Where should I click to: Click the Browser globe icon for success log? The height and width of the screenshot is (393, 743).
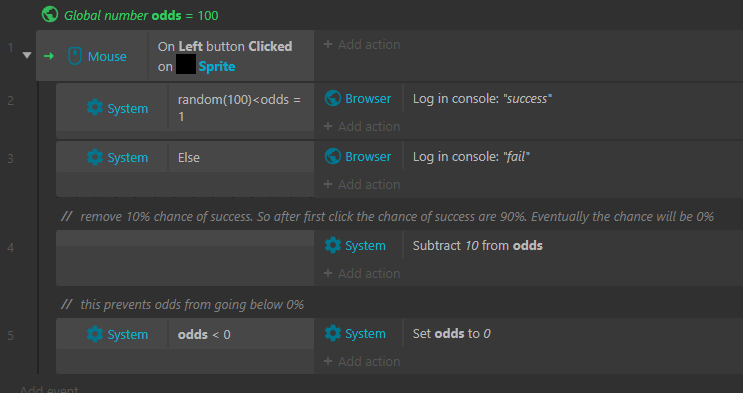[333, 98]
